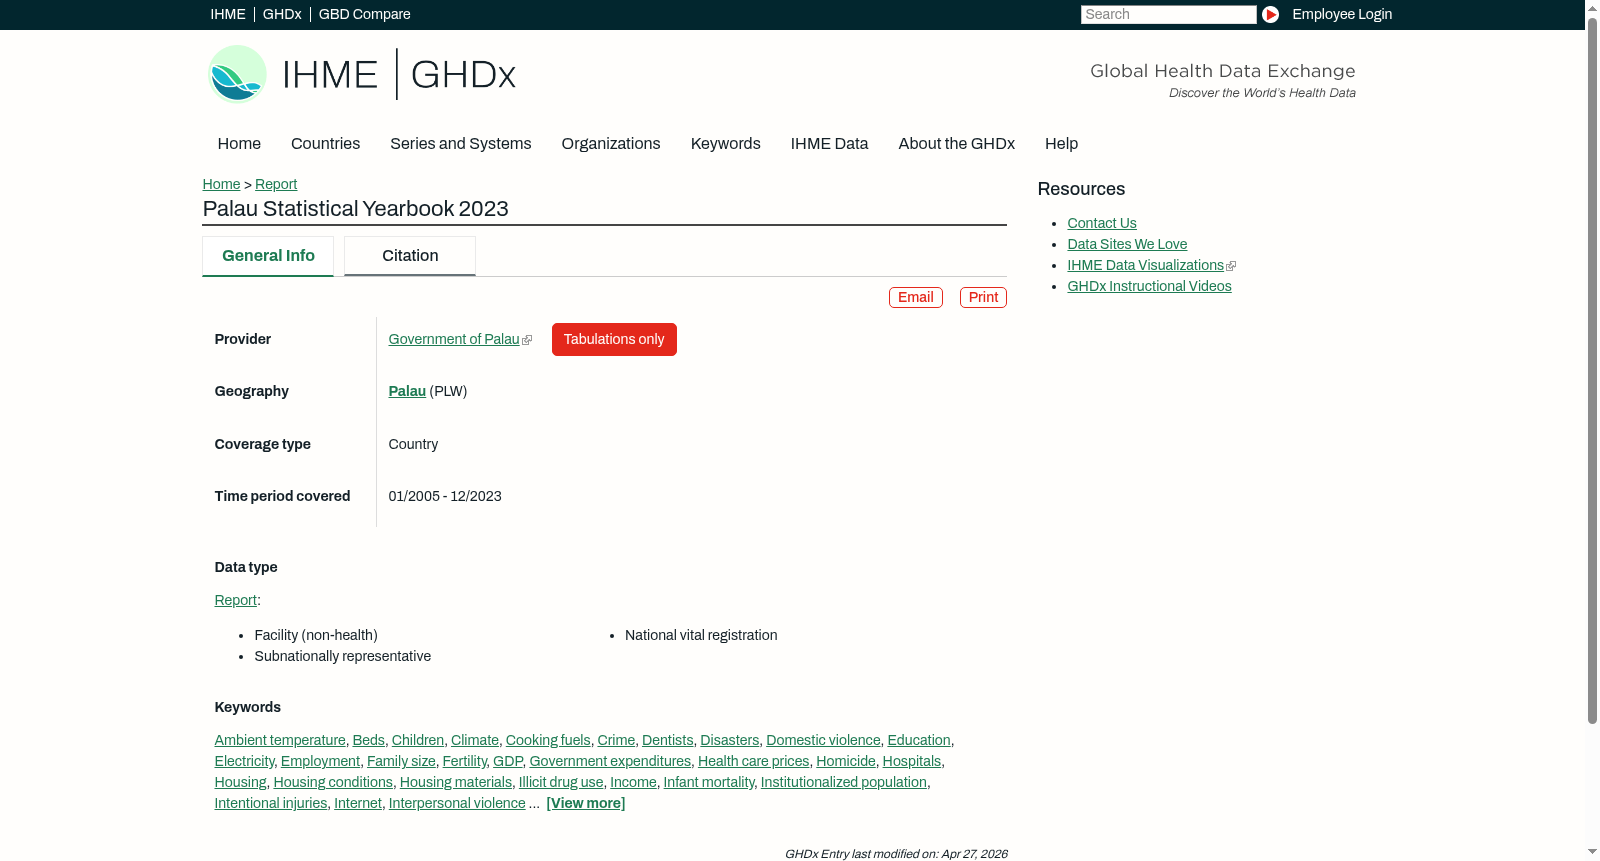The image size is (1600, 861).
Task: Open the Climate keyword link
Action: [475, 740]
